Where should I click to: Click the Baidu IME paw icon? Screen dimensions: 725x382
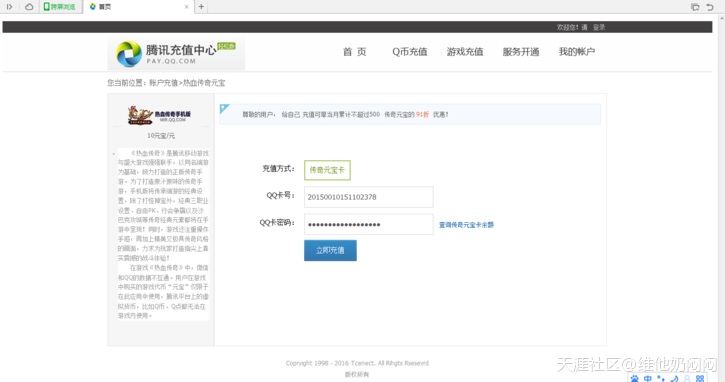tap(635, 379)
